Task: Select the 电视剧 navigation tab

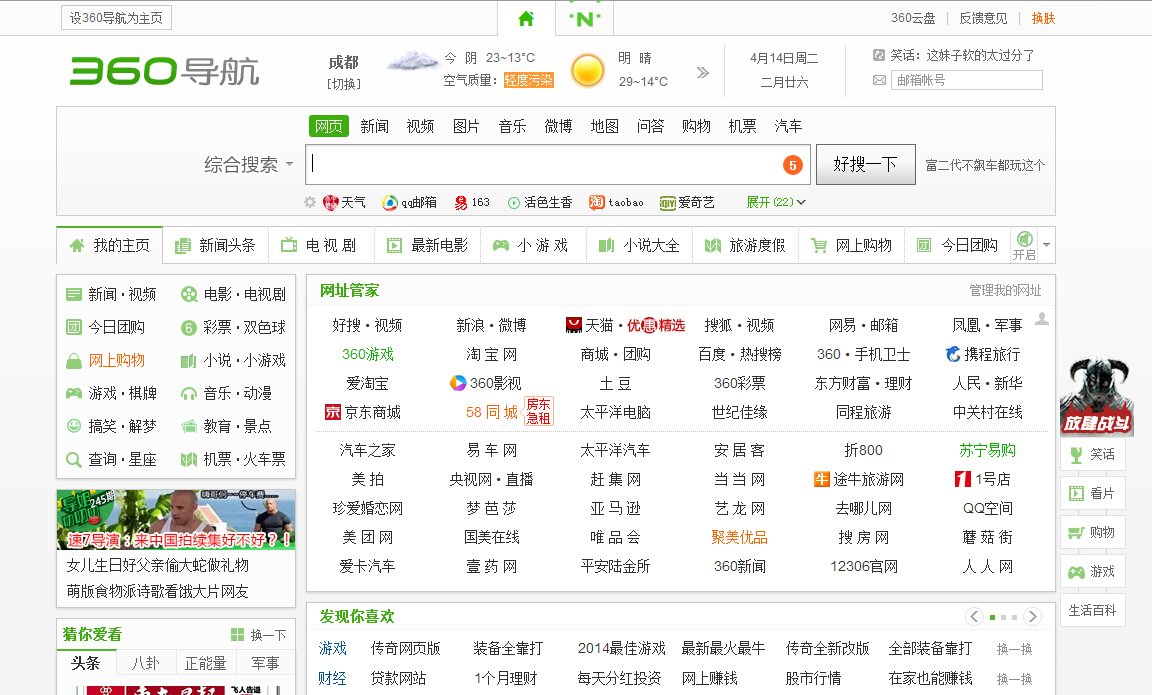Action: [x=320, y=244]
